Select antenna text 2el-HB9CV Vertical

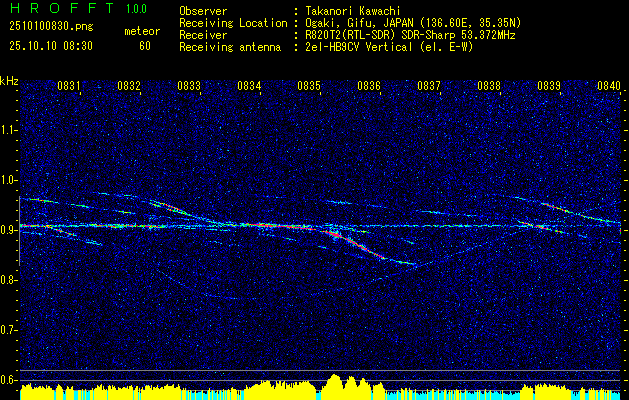coord(358,47)
